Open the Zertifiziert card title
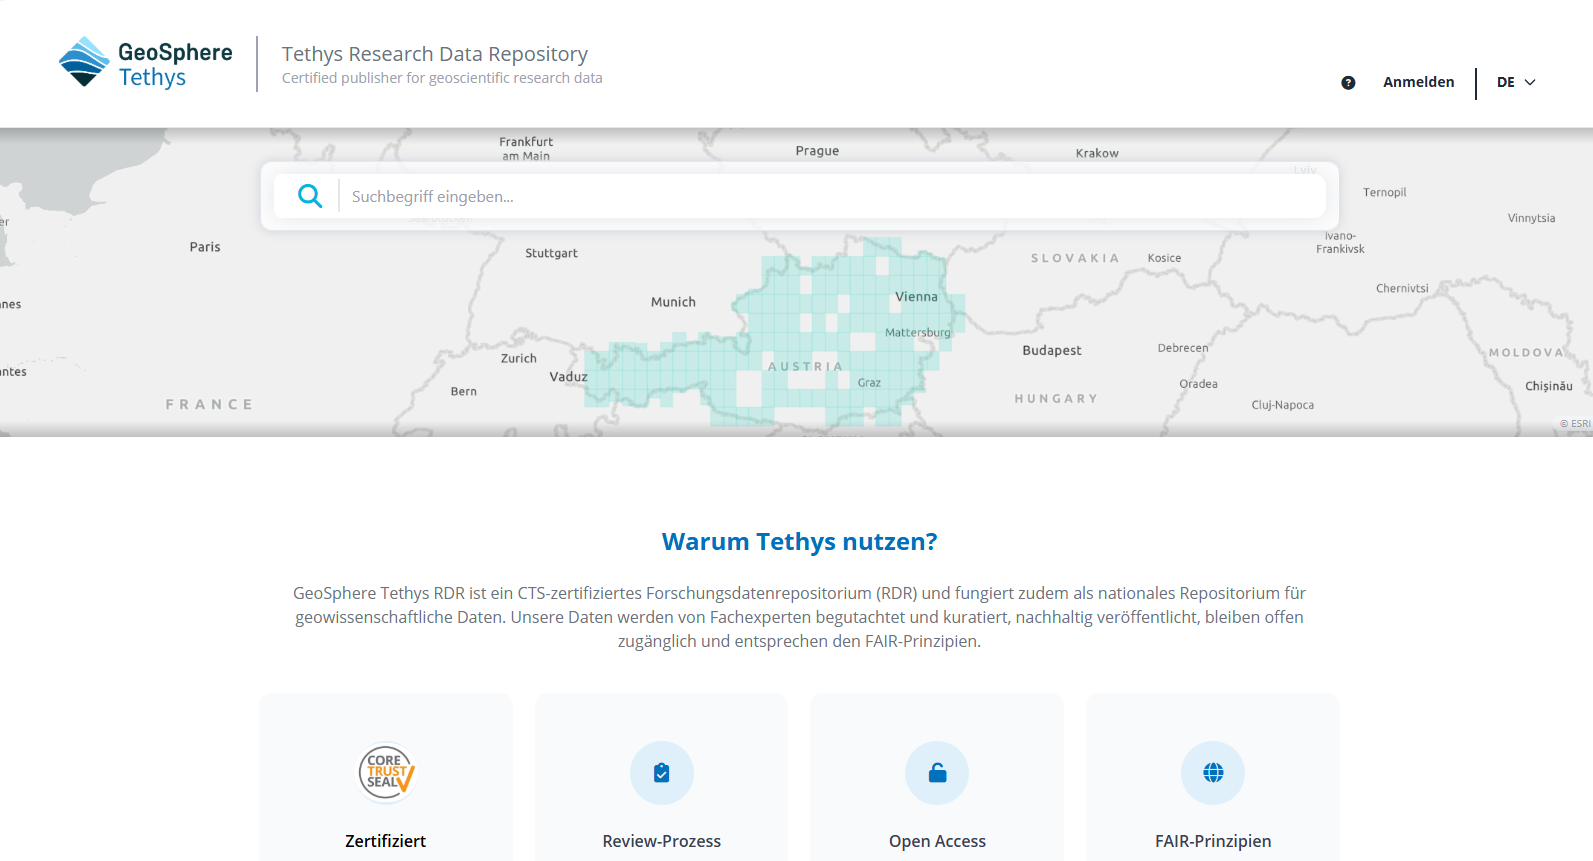The width and height of the screenshot is (1593, 861). (386, 841)
